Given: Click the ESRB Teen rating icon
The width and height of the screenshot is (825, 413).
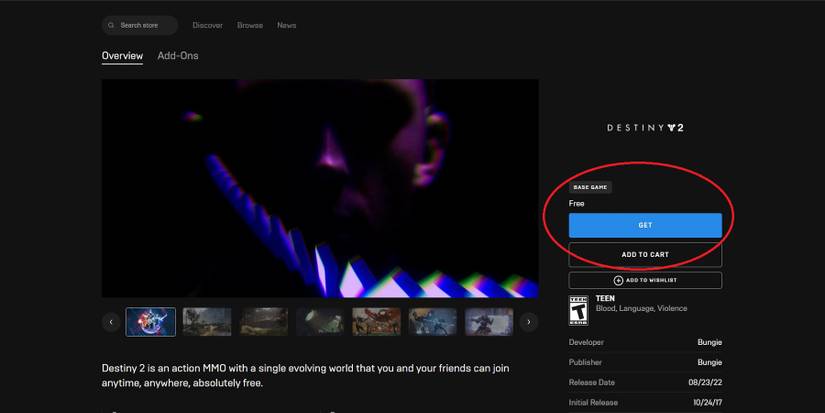Looking at the screenshot, I should (578, 309).
